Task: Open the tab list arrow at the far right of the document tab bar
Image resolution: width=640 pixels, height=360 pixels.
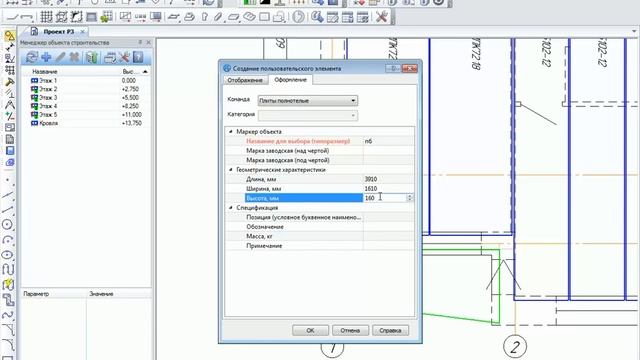Action: (634, 31)
